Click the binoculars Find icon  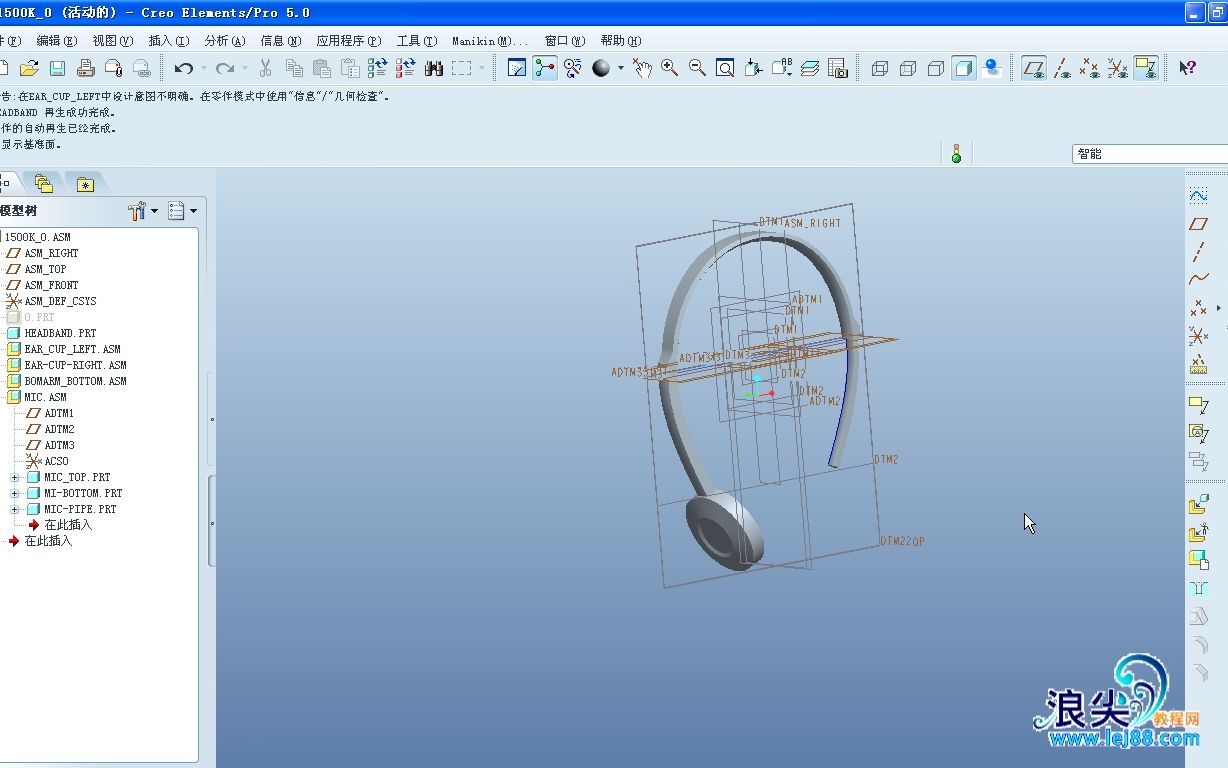pyautogui.click(x=433, y=68)
